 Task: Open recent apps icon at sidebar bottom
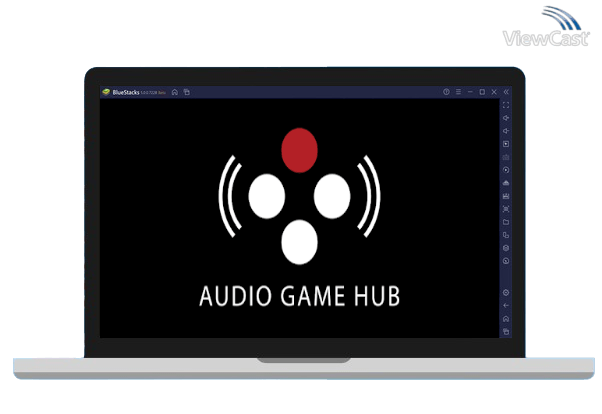[x=506, y=331]
